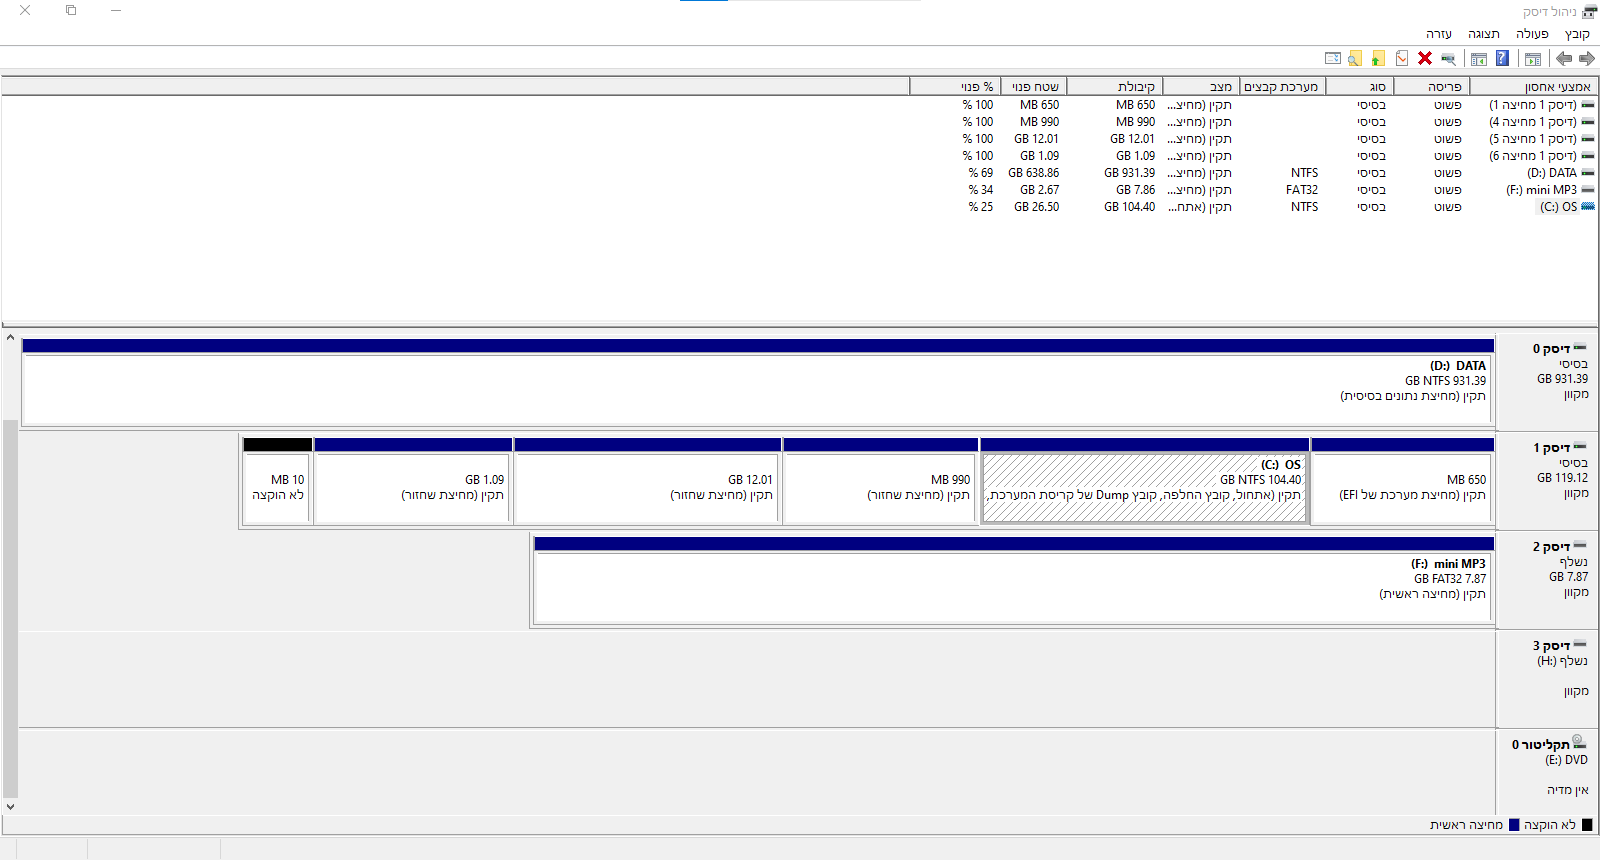
Task: Select the 1.09 GB recovery partition block
Action: 413,480
